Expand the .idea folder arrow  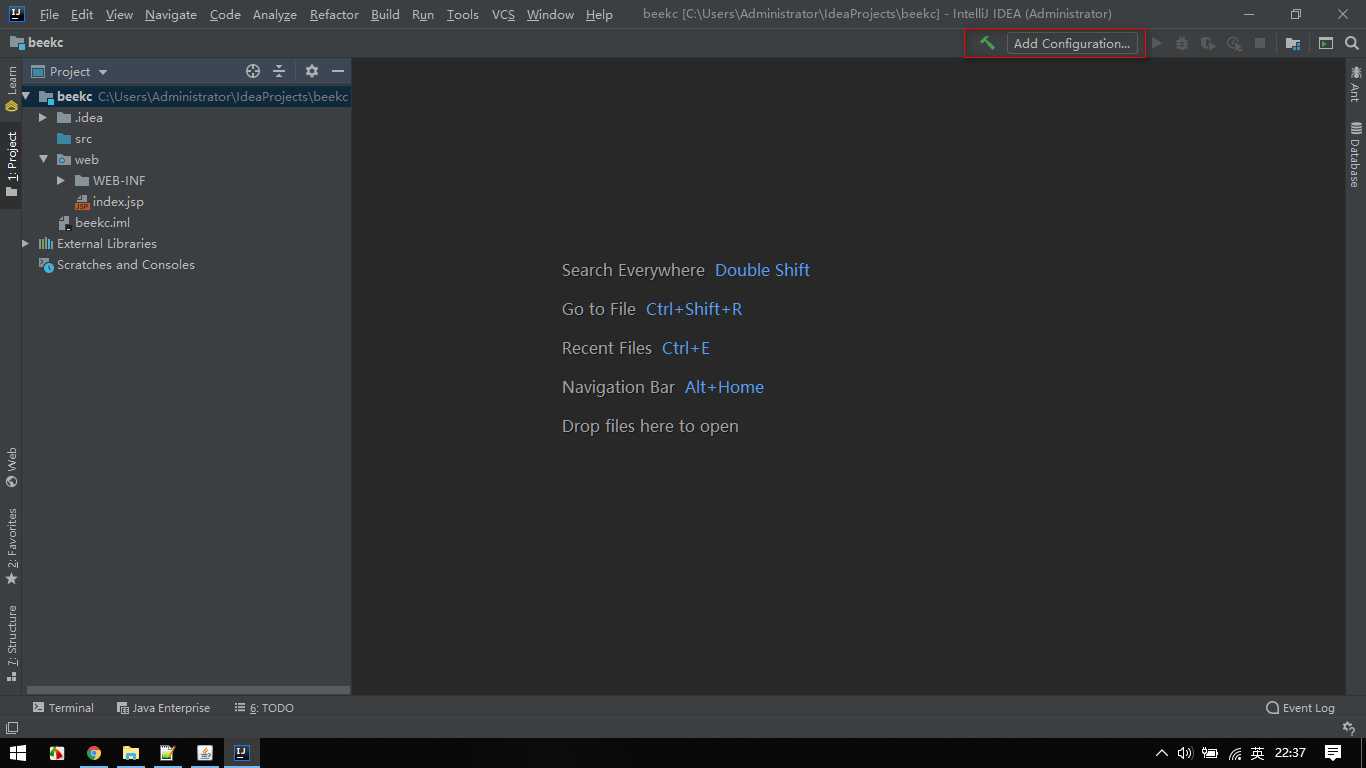[x=43, y=117]
